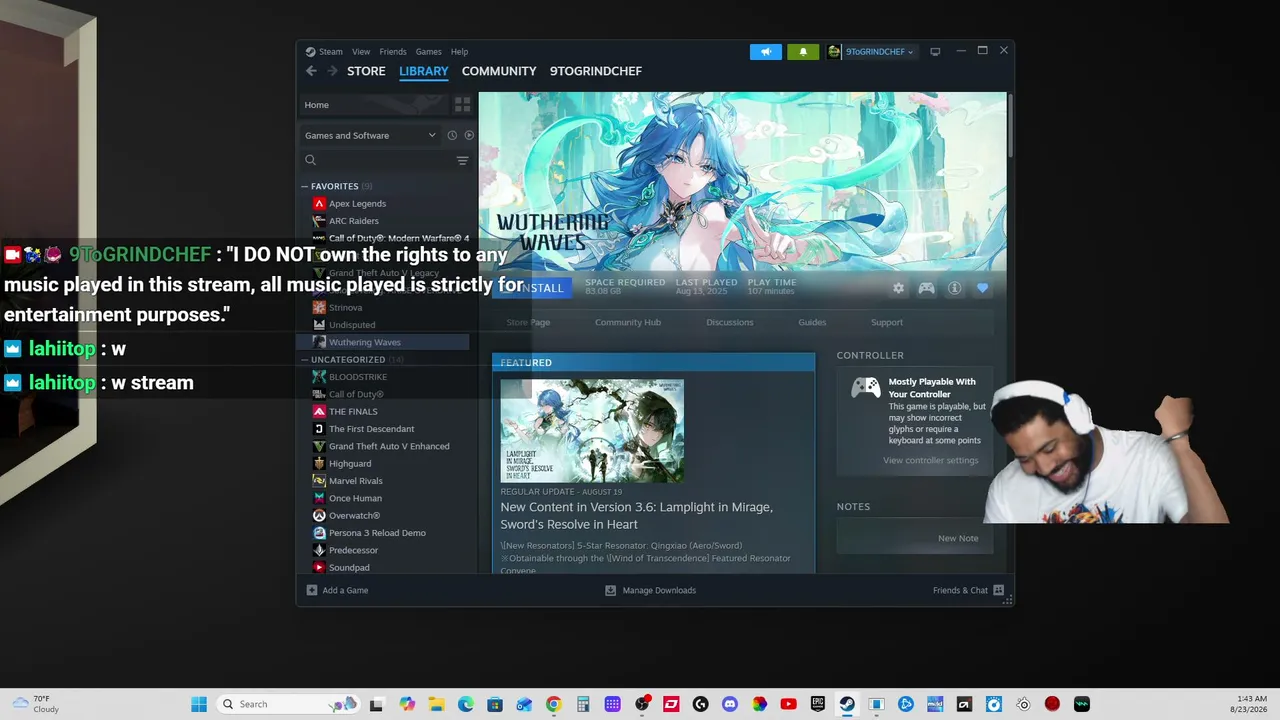Open Discord from the taskbar

coord(729,704)
